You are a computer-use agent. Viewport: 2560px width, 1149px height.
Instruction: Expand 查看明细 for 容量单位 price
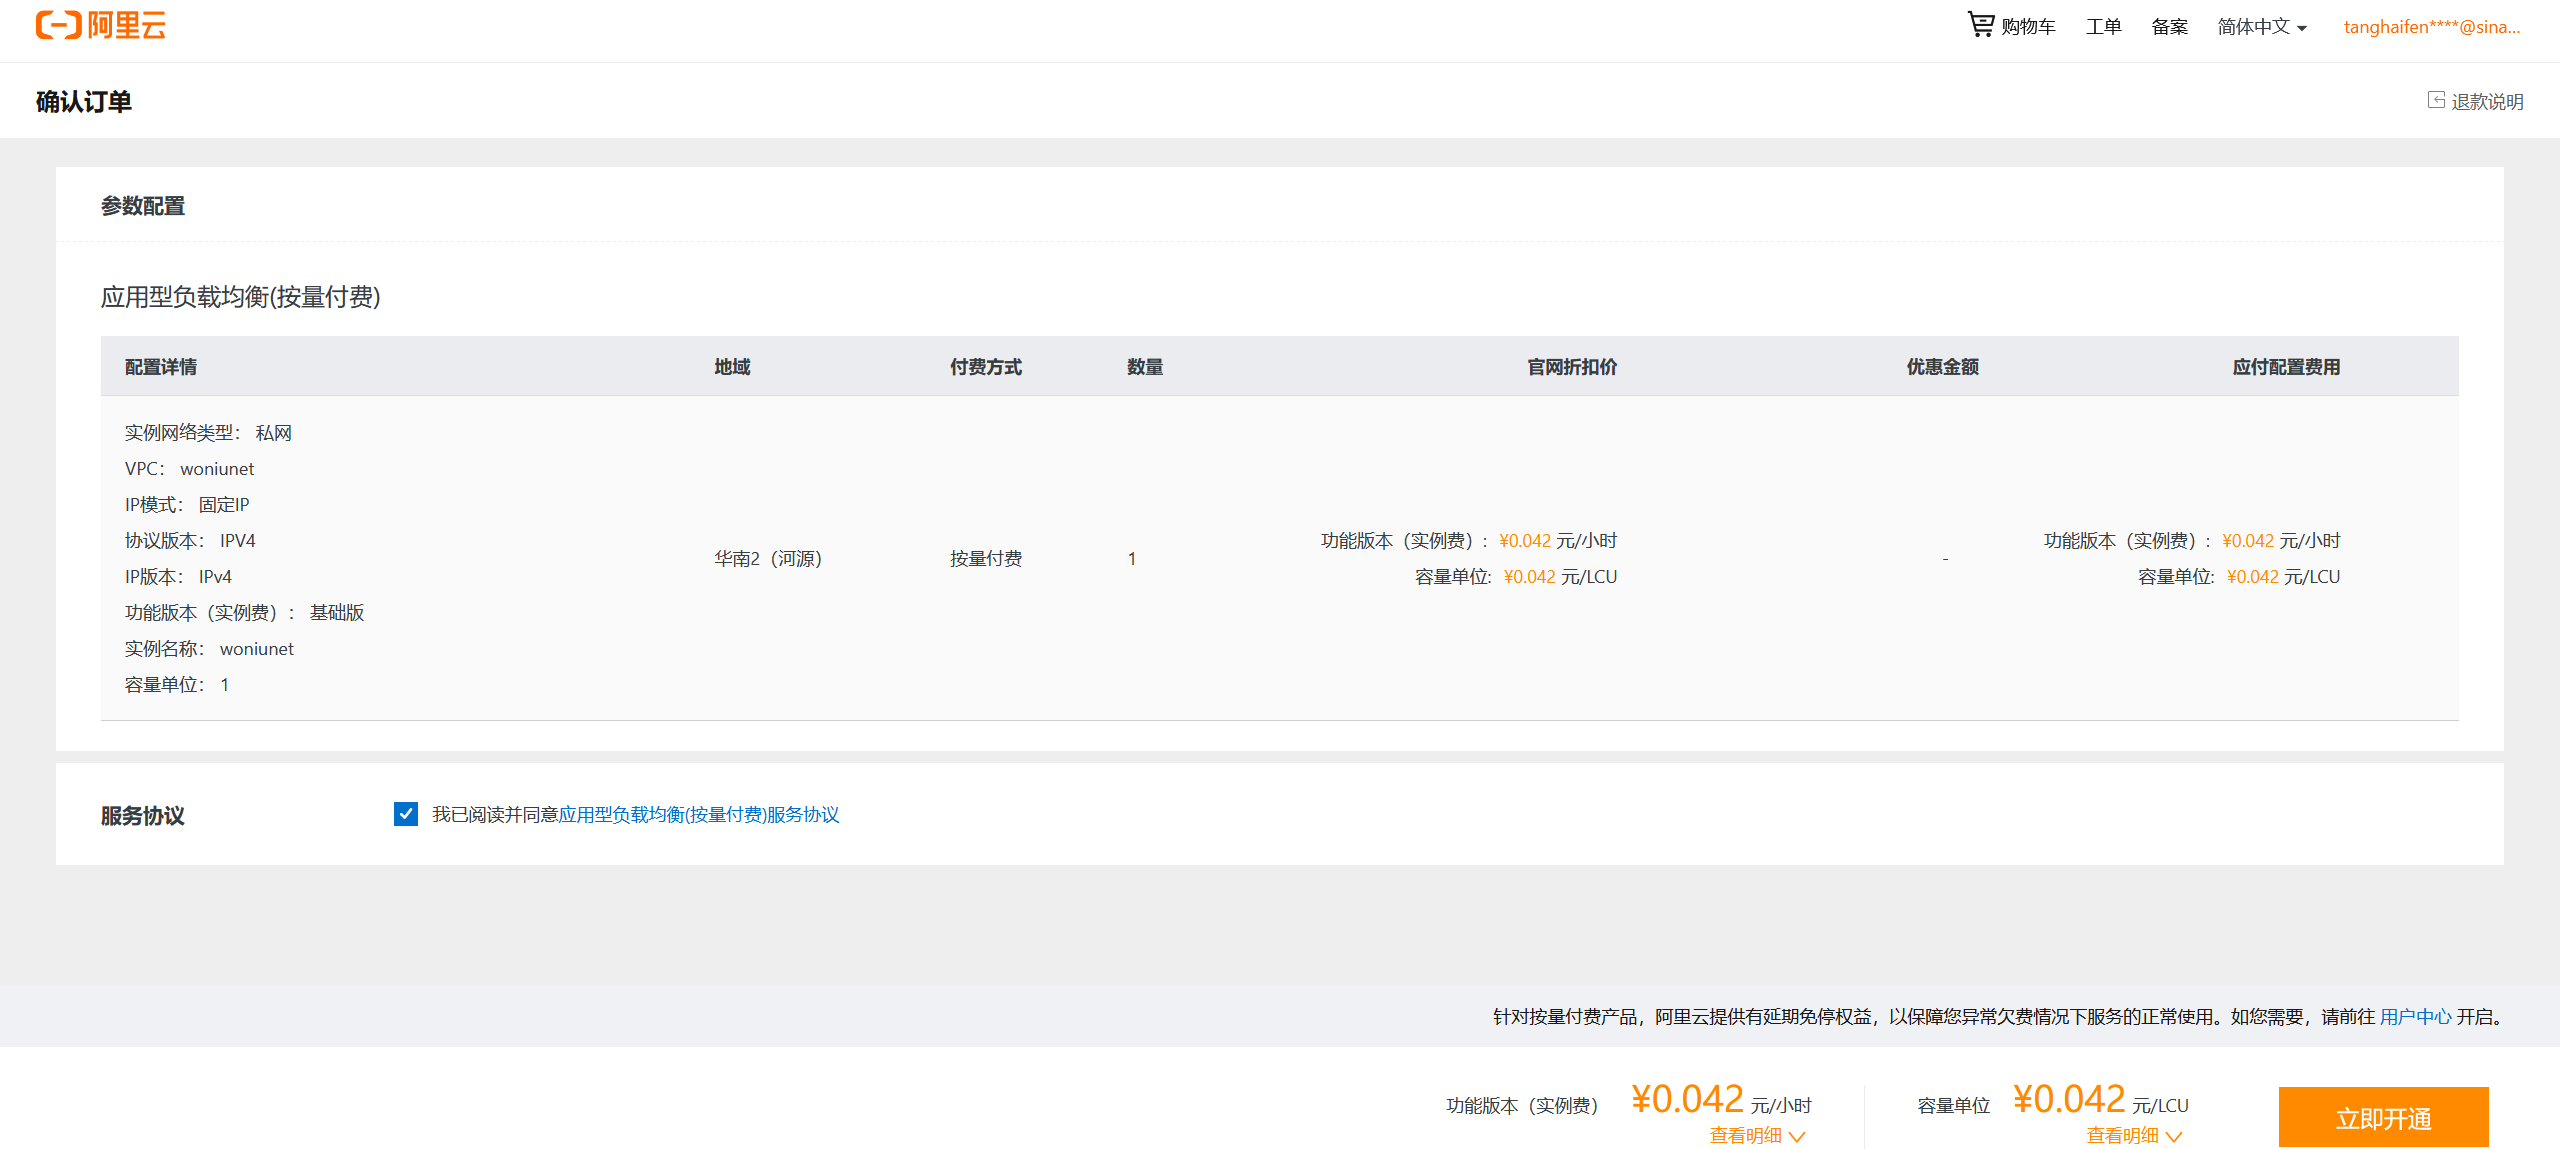click(2122, 1135)
